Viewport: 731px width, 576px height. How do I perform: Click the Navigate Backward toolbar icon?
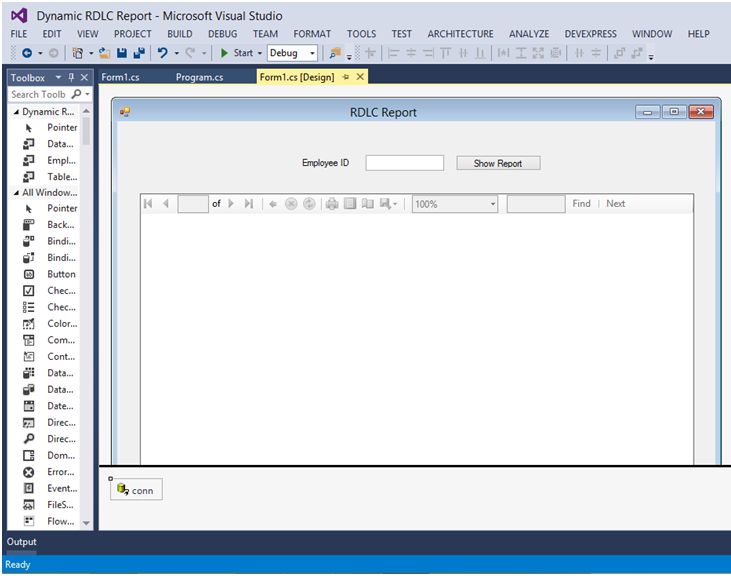(x=27, y=53)
